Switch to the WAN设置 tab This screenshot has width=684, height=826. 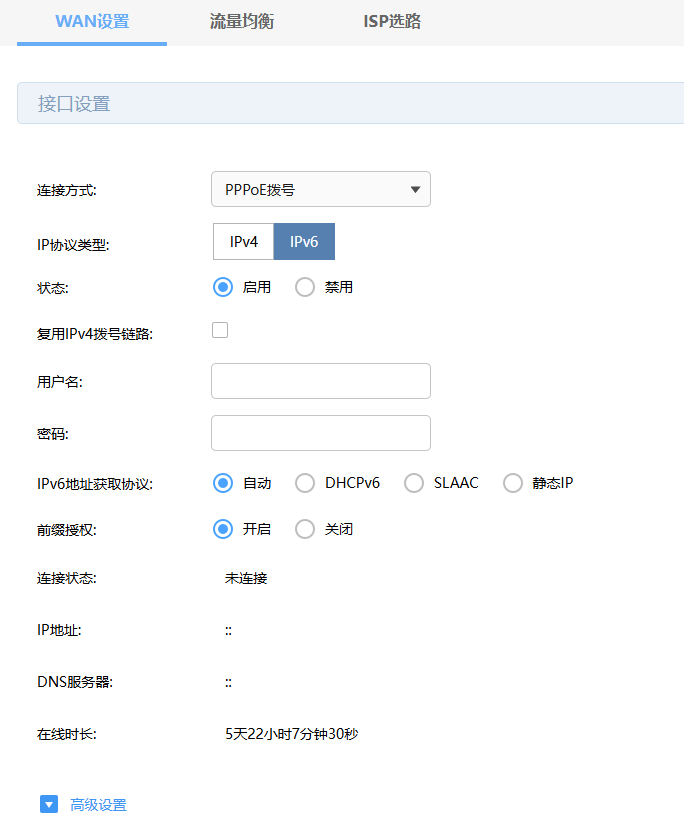click(92, 21)
